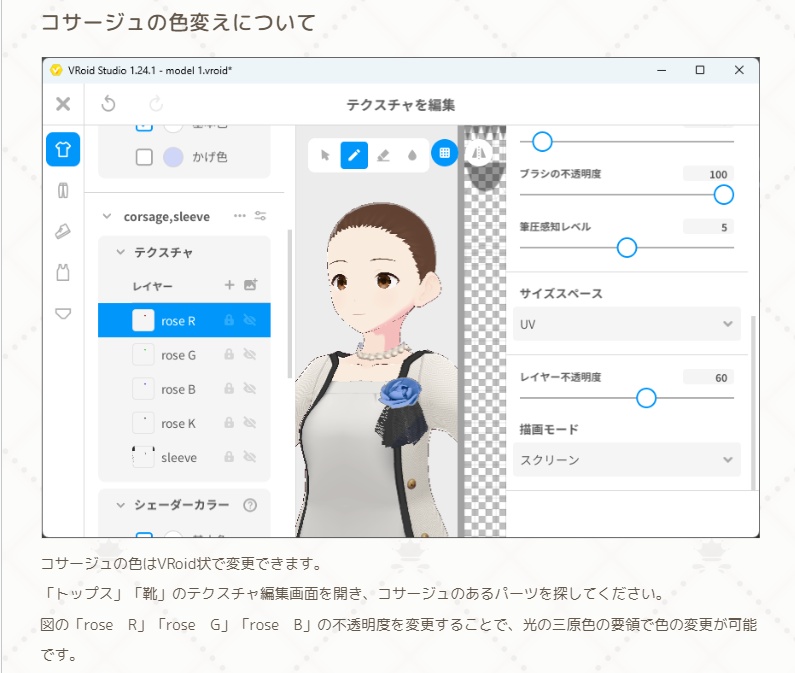Click the redo arrow icon
Viewport: 795px width, 673px height.
coord(156,104)
